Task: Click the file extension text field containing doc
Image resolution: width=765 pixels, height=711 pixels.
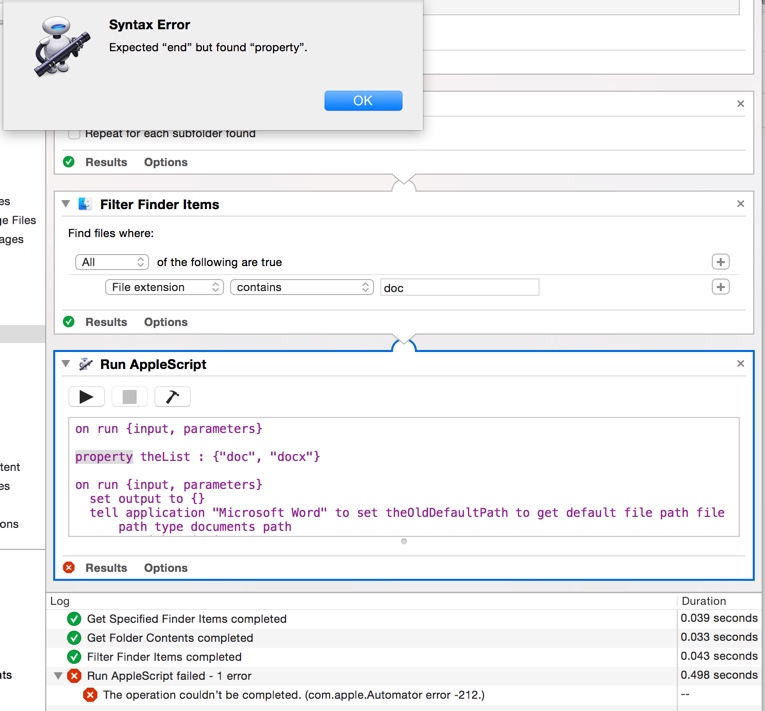Action: click(x=459, y=287)
